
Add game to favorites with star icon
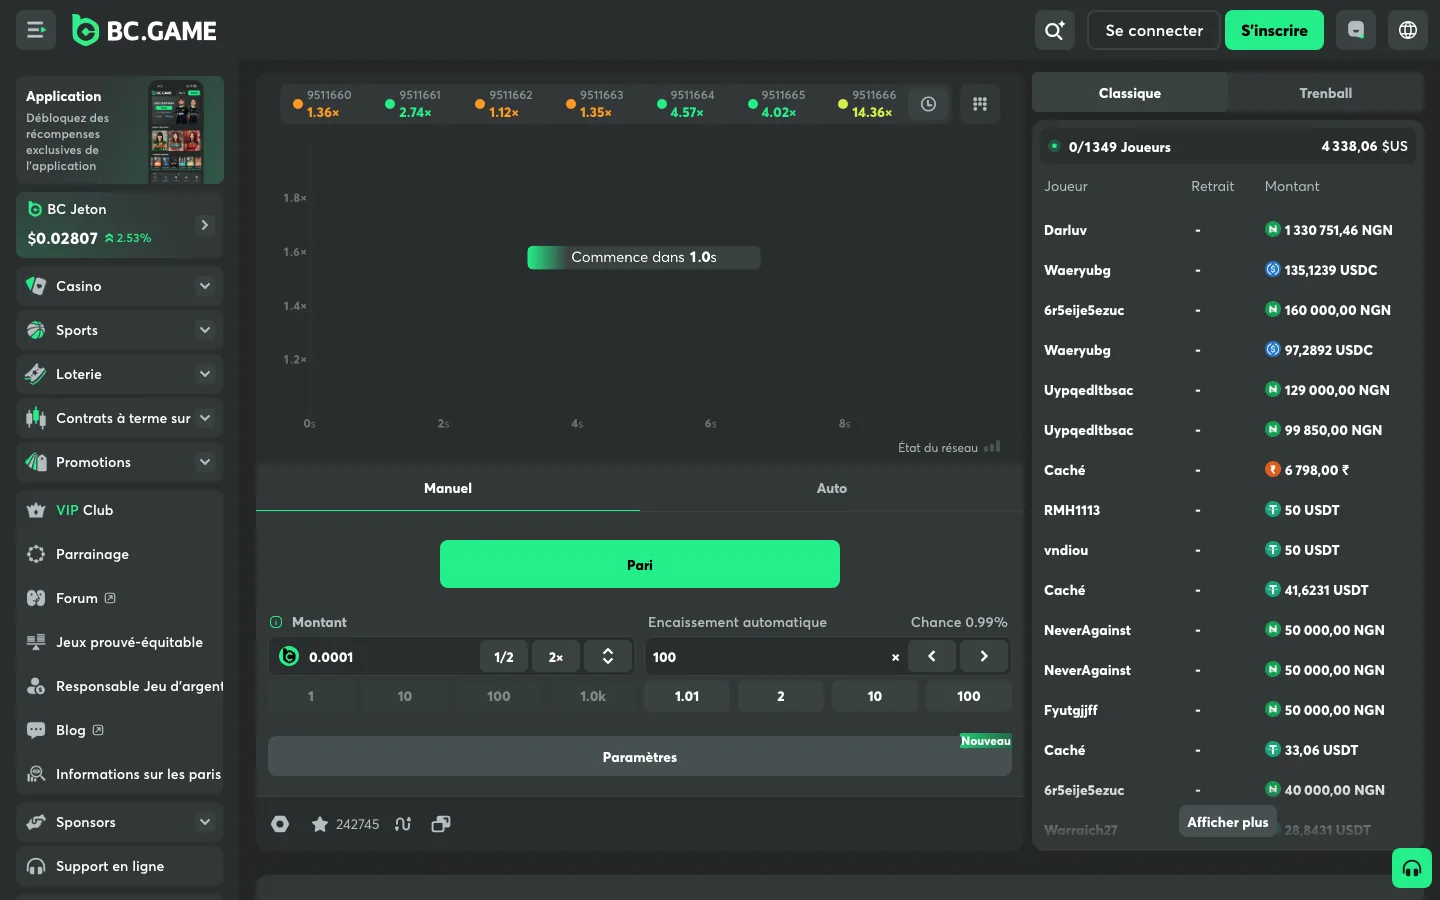click(320, 824)
